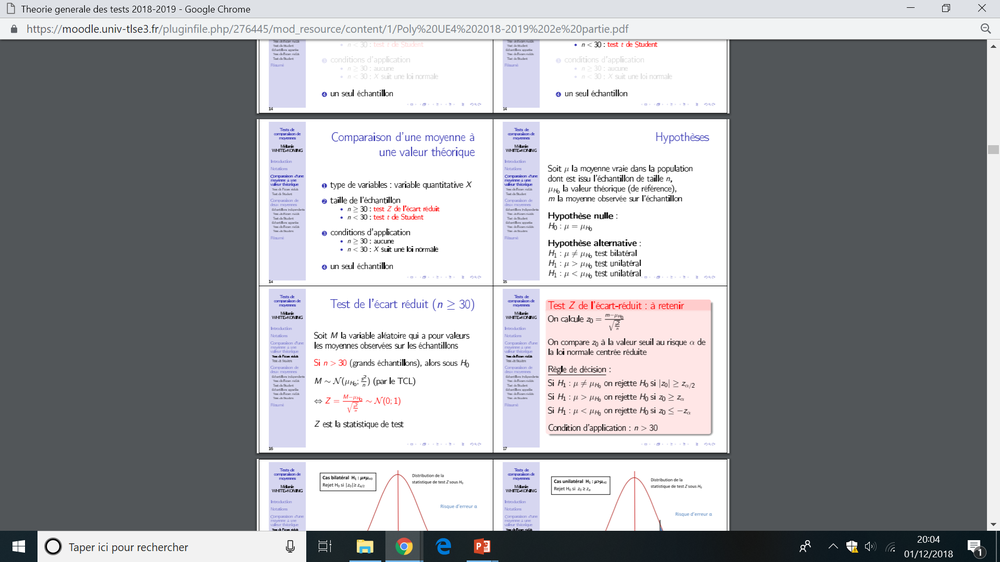This screenshot has width=1000, height=562.
Task: Open the Action Center notifications icon
Action: point(974,547)
